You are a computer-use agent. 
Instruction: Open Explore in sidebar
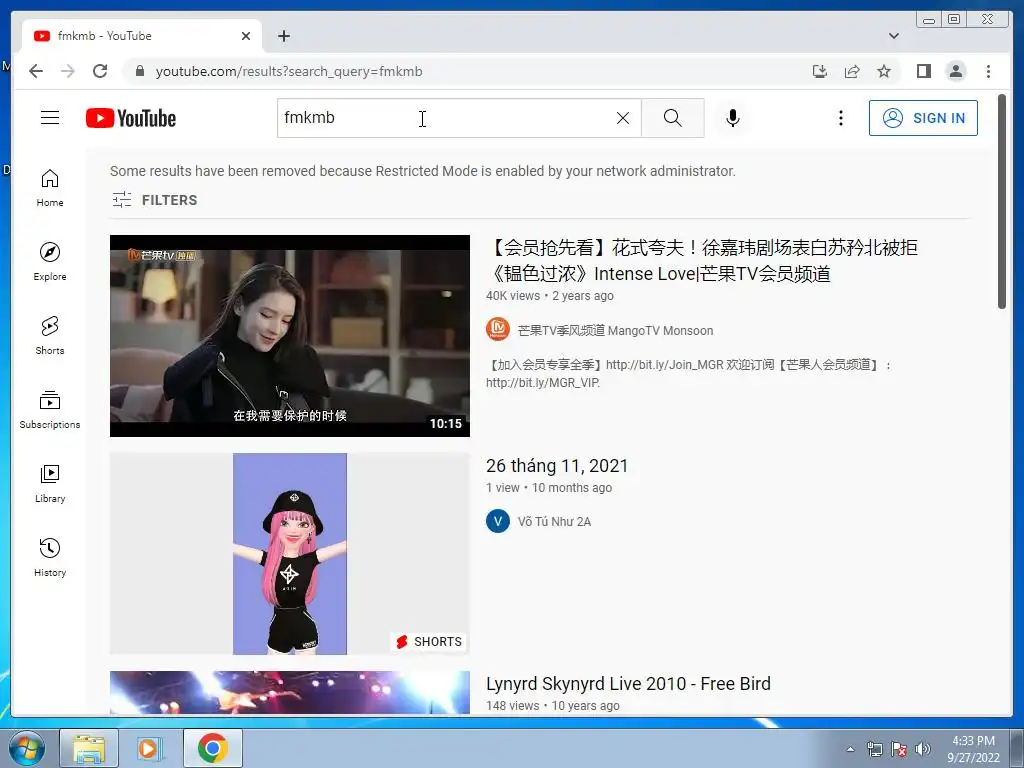[x=50, y=261]
